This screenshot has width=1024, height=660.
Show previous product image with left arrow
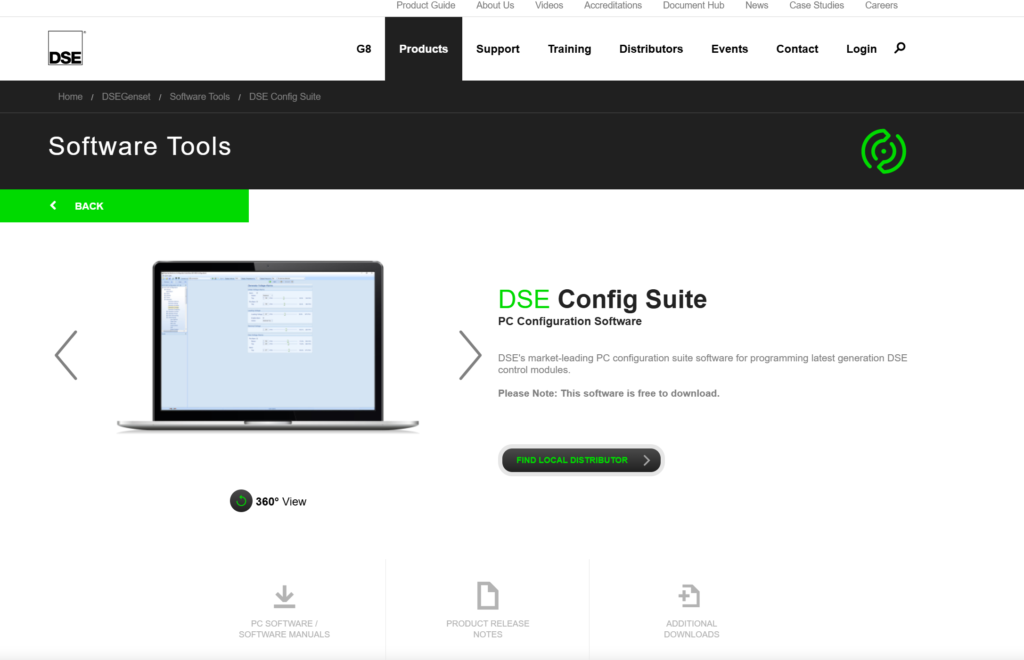[x=66, y=355]
